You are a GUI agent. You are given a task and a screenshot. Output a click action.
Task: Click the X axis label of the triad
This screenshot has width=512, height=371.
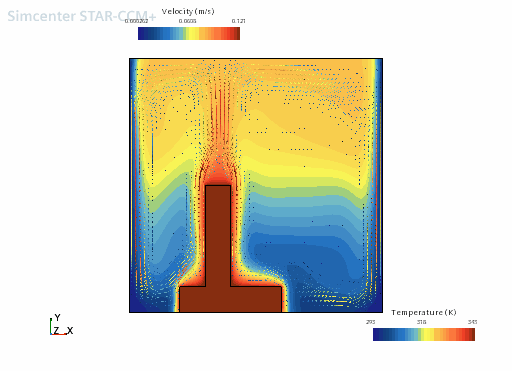coord(70,331)
